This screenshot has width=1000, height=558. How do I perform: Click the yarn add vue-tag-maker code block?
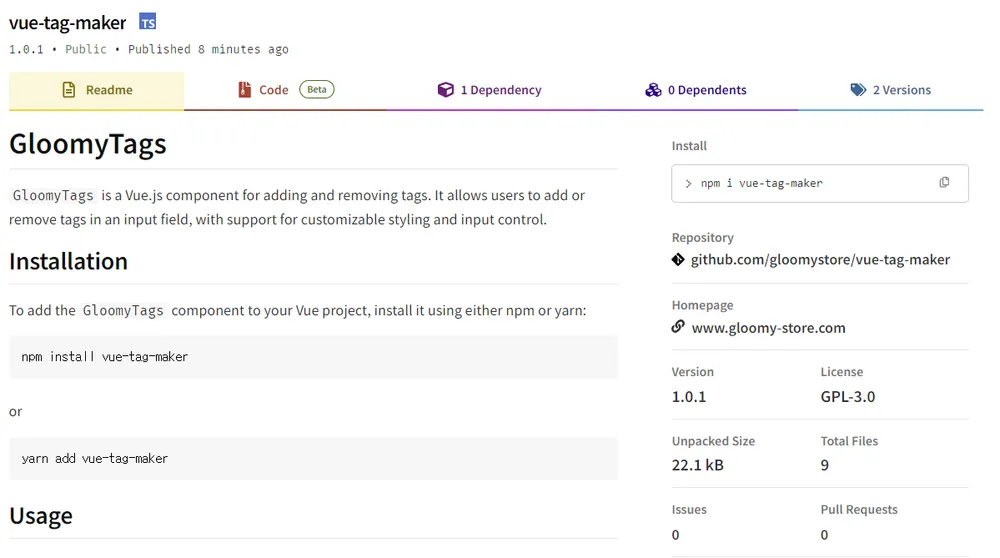tap(313, 459)
